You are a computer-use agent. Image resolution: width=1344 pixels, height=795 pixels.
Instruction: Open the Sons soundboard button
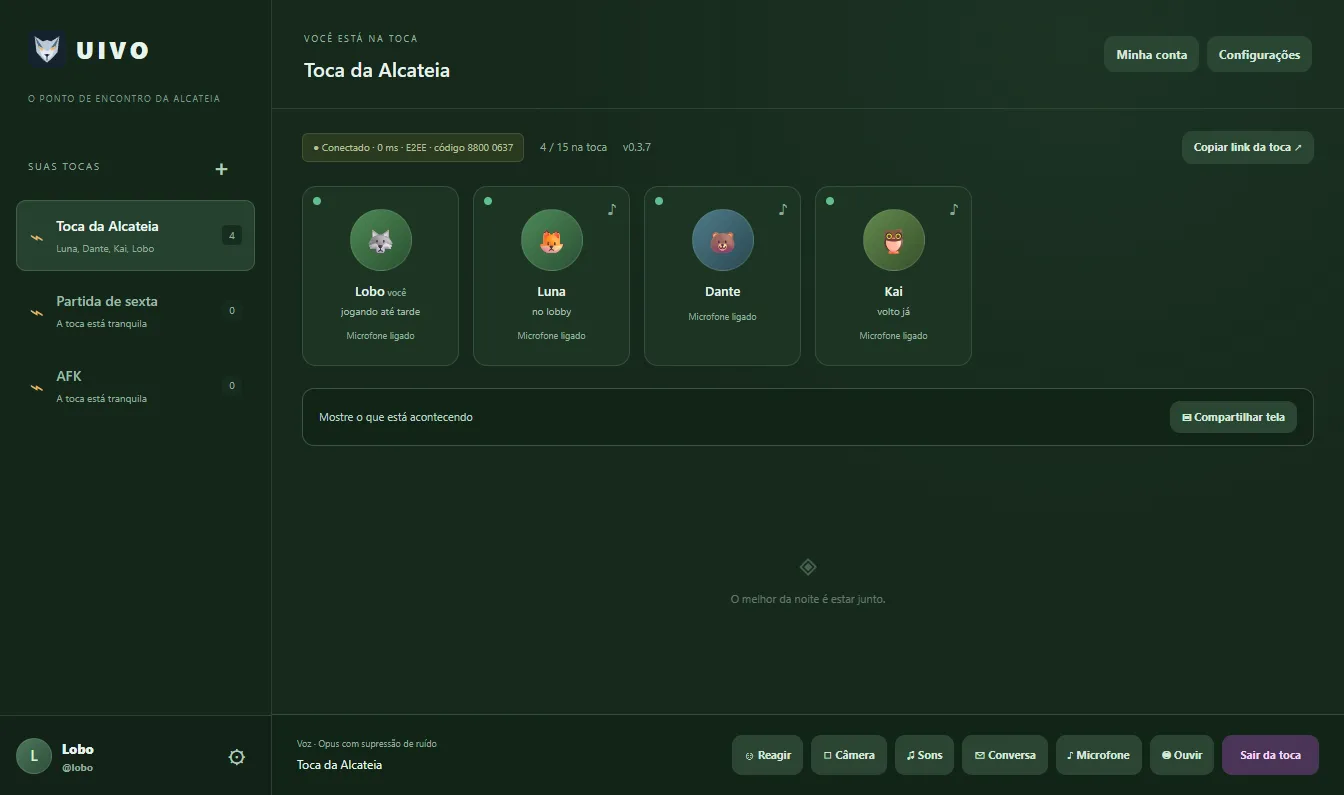point(924,755)
